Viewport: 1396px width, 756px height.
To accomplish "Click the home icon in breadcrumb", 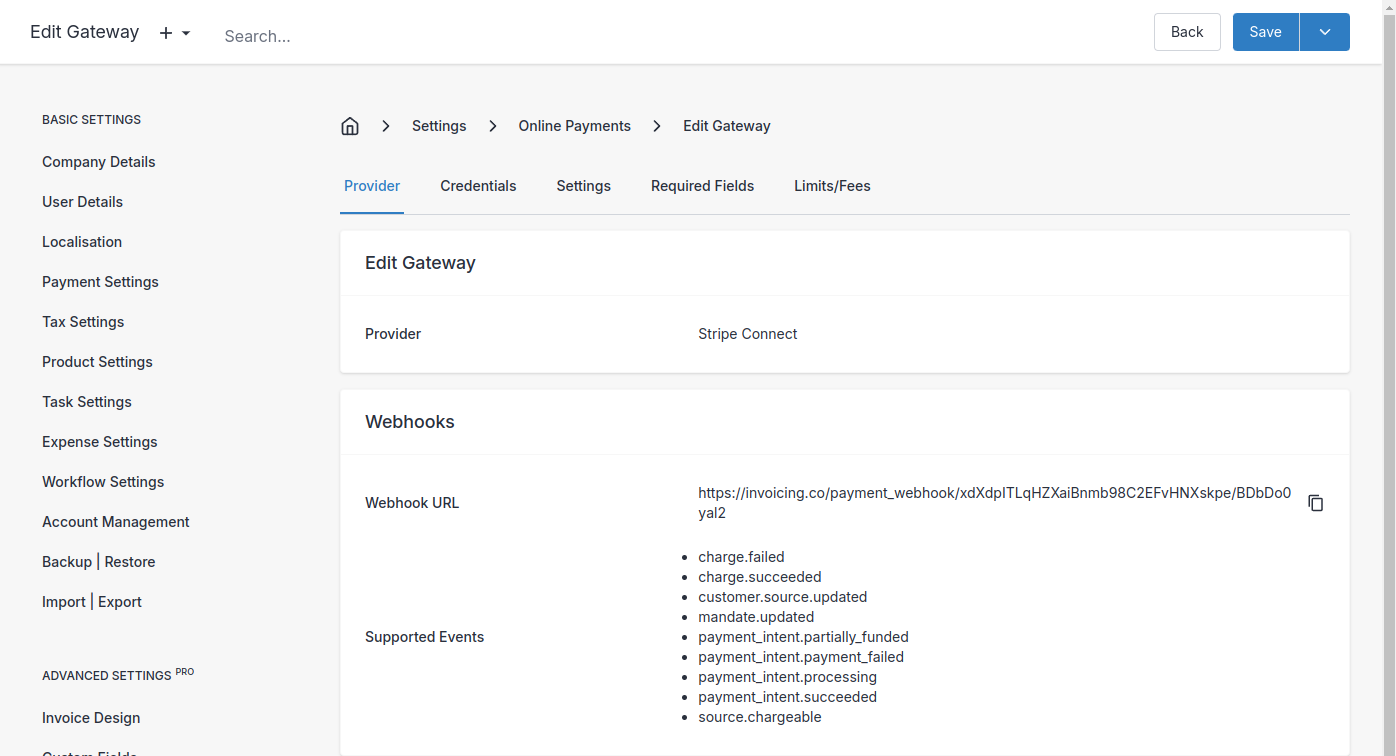I will pos(350,126).
